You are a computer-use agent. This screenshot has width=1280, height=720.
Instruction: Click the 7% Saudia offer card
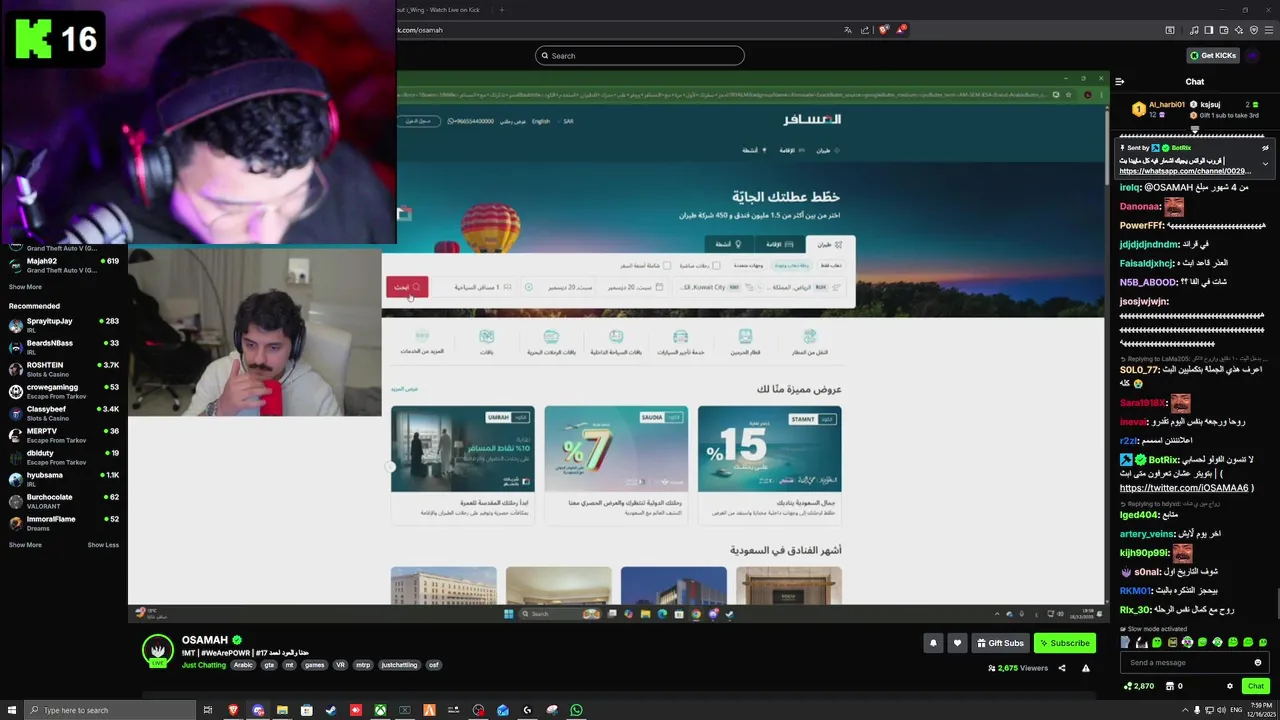coord(616,463)
